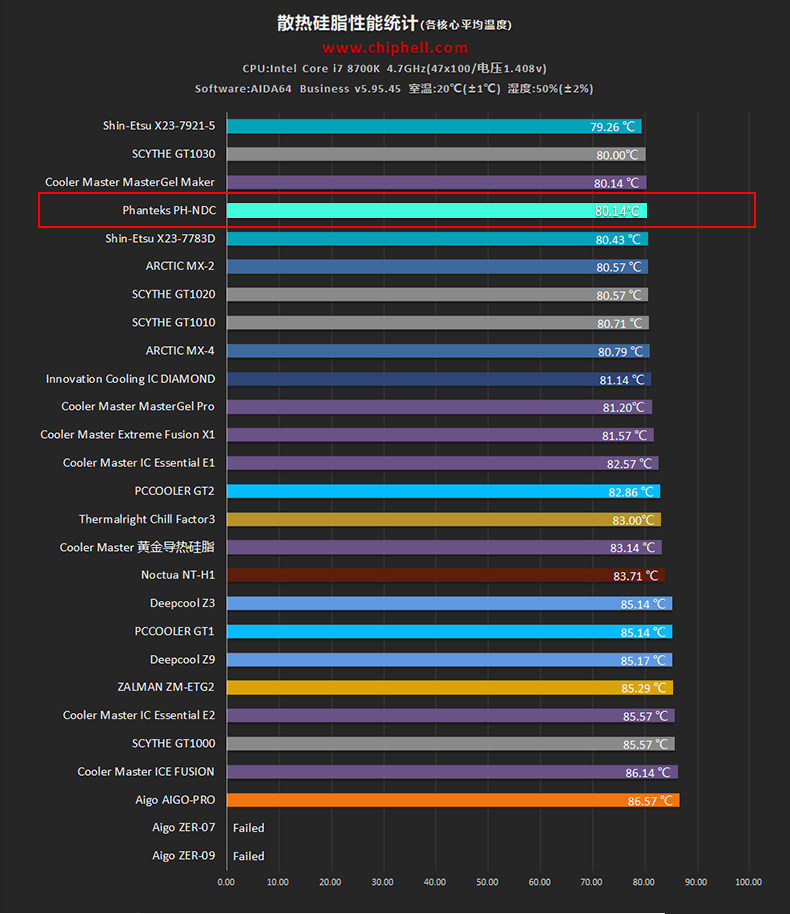790x914 pixels.
Task: Click the 83.14 ℃ value
Action: (x=633, y=548)
